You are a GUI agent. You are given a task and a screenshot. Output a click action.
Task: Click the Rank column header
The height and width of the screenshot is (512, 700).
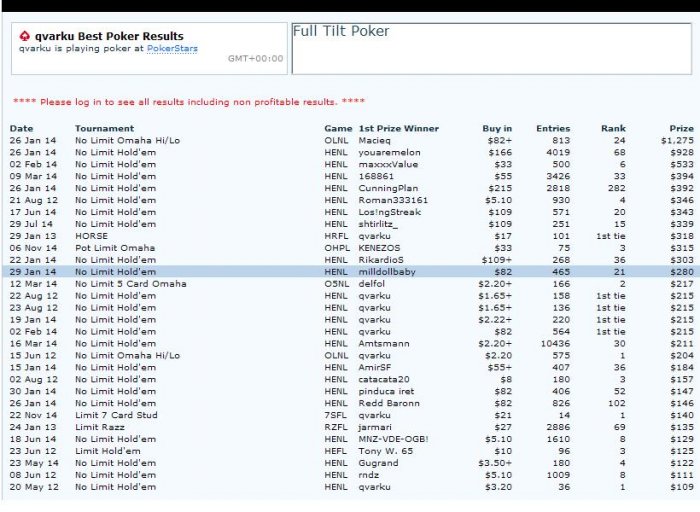coord(613,129)
